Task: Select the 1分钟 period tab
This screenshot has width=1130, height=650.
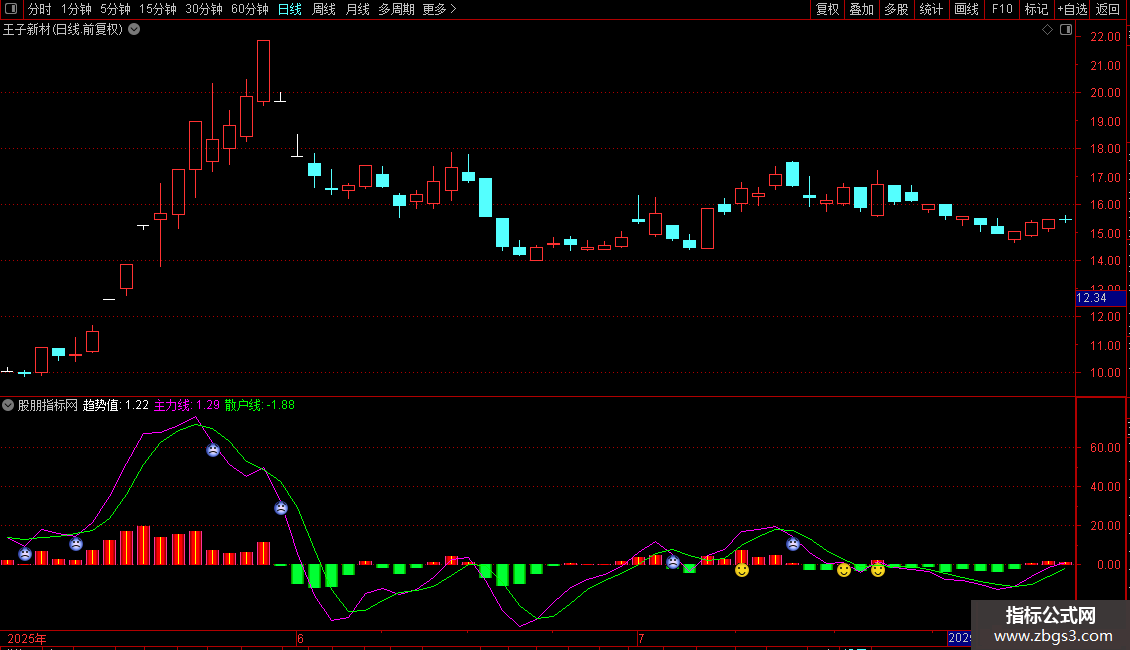Action: pos(76,9)
